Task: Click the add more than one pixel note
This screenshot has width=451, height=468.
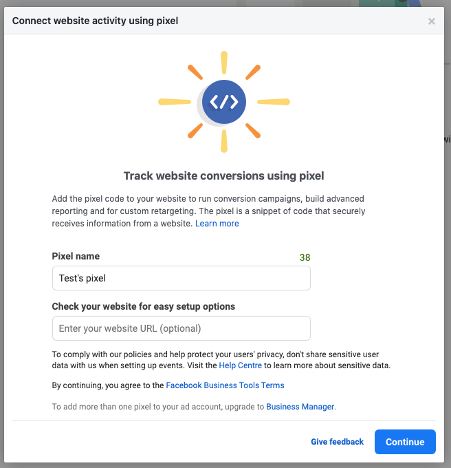Action: [194, 407]
